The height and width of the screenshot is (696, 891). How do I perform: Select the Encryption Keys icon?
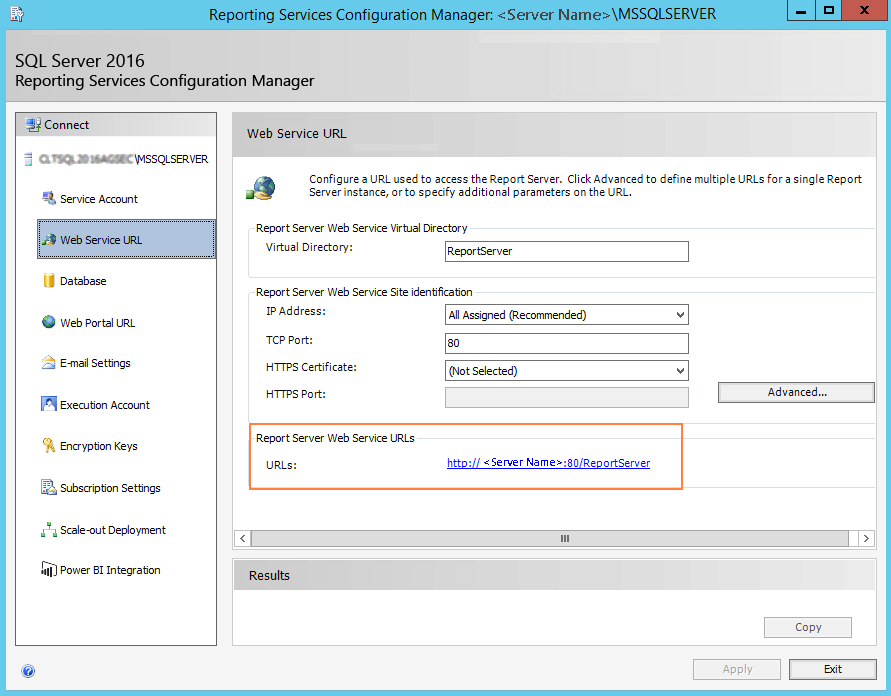click(x=48, y=446)
